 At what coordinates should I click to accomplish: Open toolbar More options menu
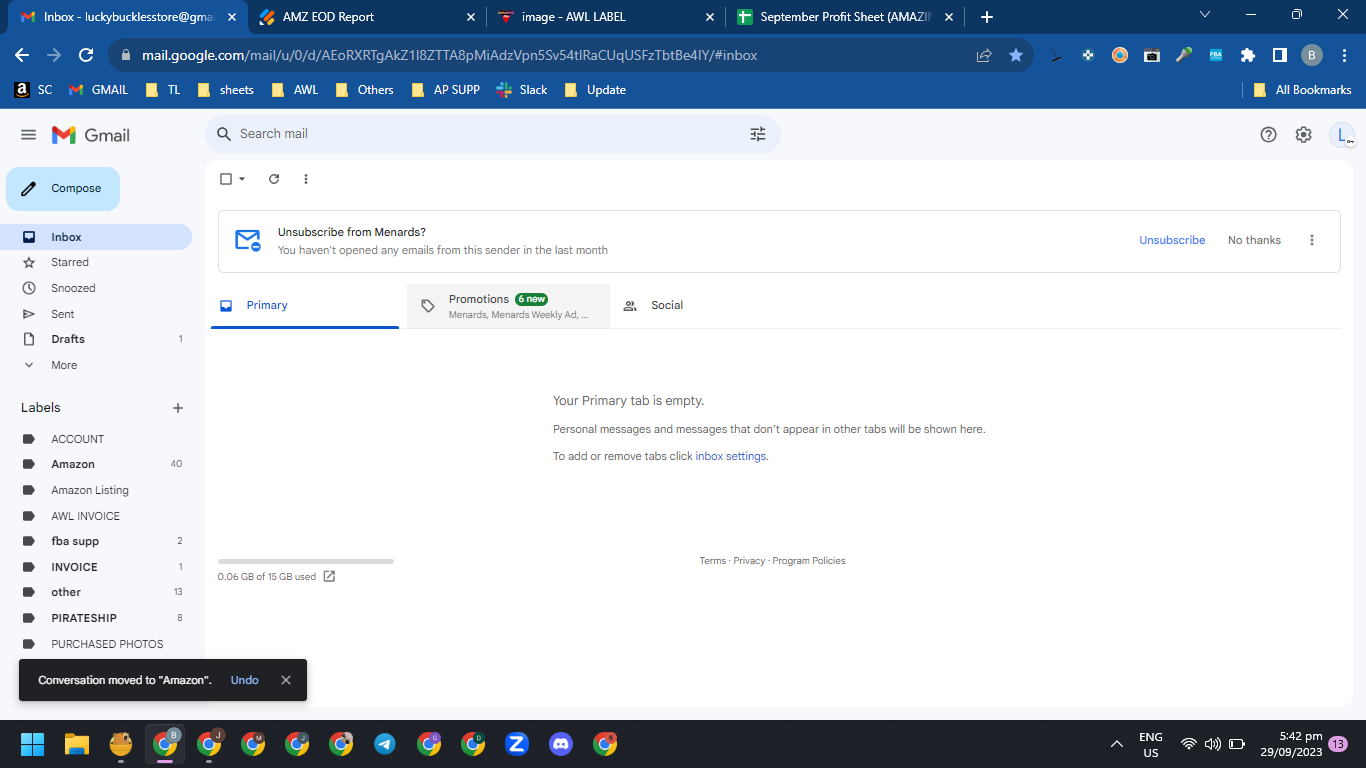[306, 179]
